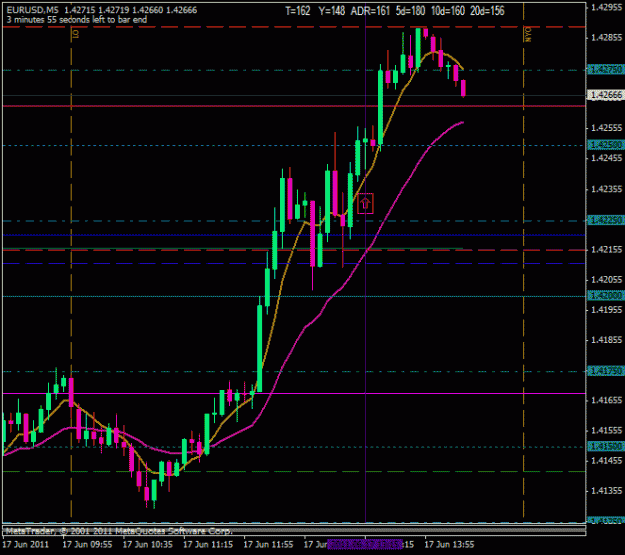The width and height of the screenshot is (625, 555).
Task: Click the '17 Jun 10:35' time label
Action: point(147,545)
